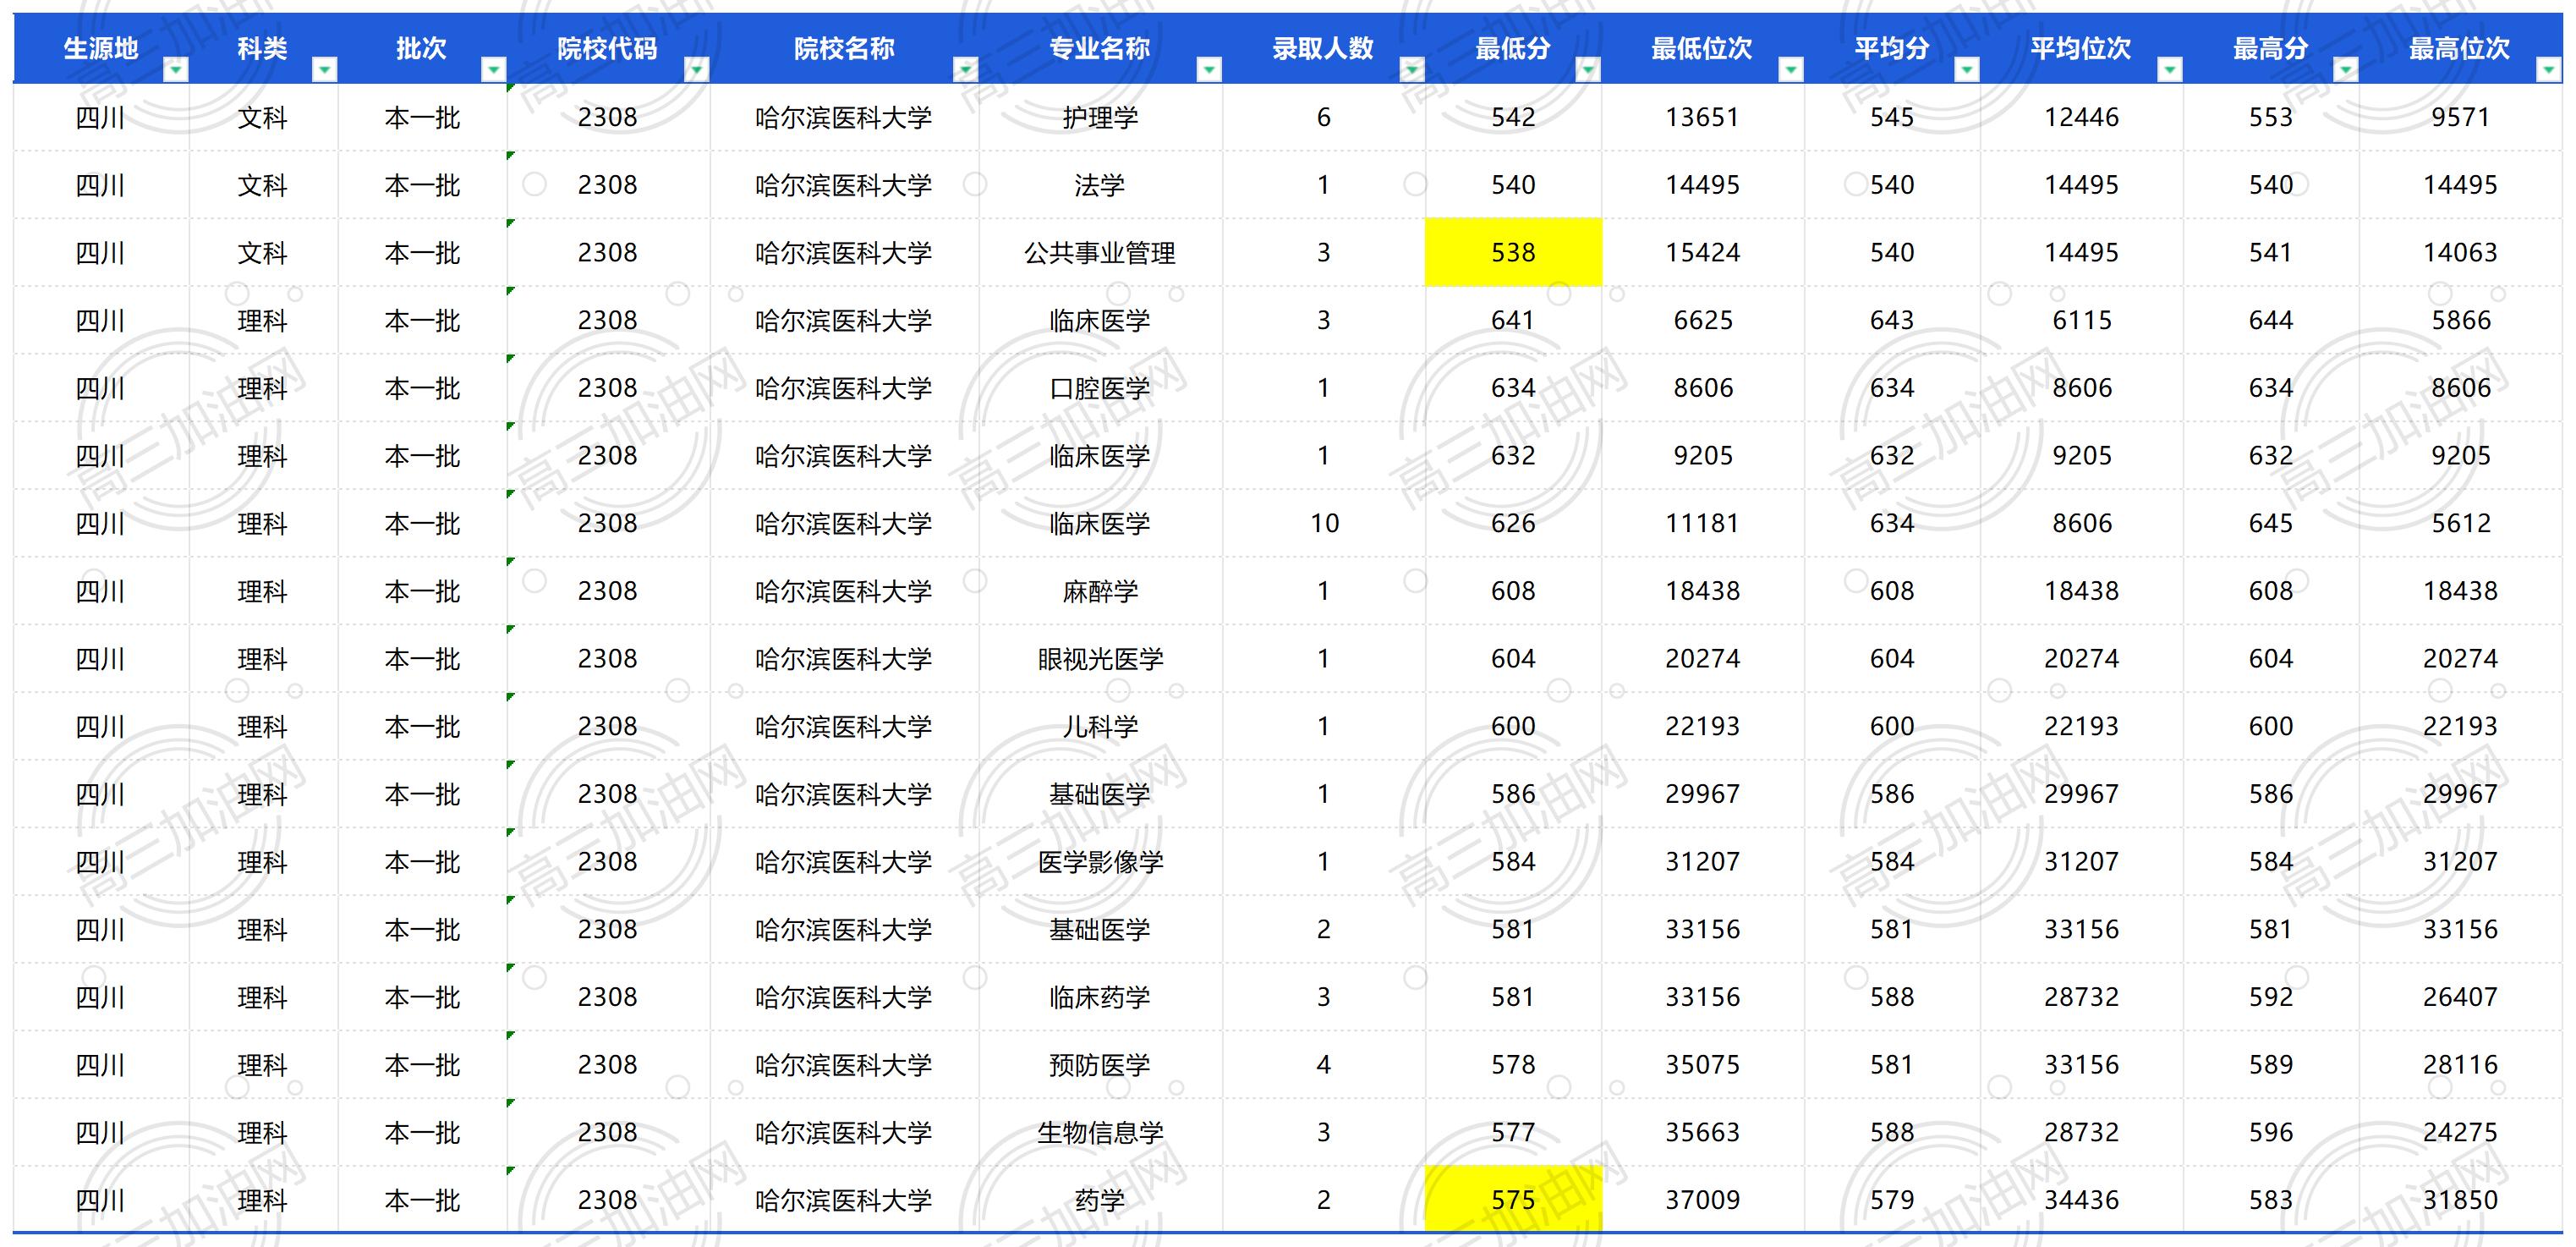Screen dimensions: 2576x1247
Task: Click the 儿科学 major cell
Action: [1100, 727]
